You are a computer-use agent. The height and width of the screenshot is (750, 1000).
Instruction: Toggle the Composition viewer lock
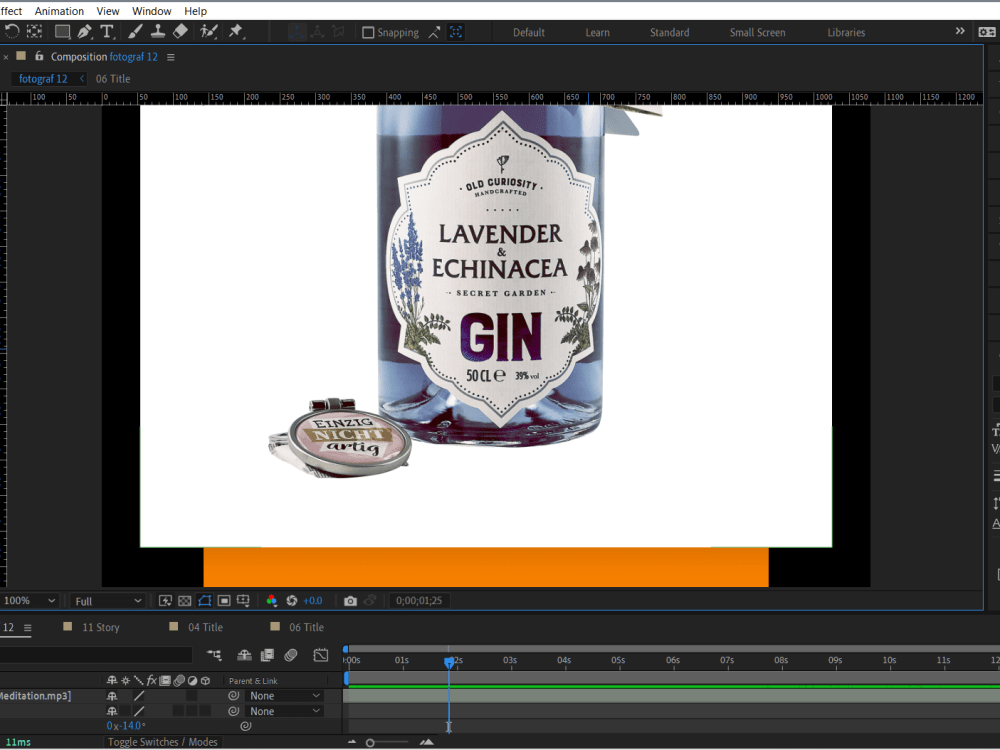[39, 56]
